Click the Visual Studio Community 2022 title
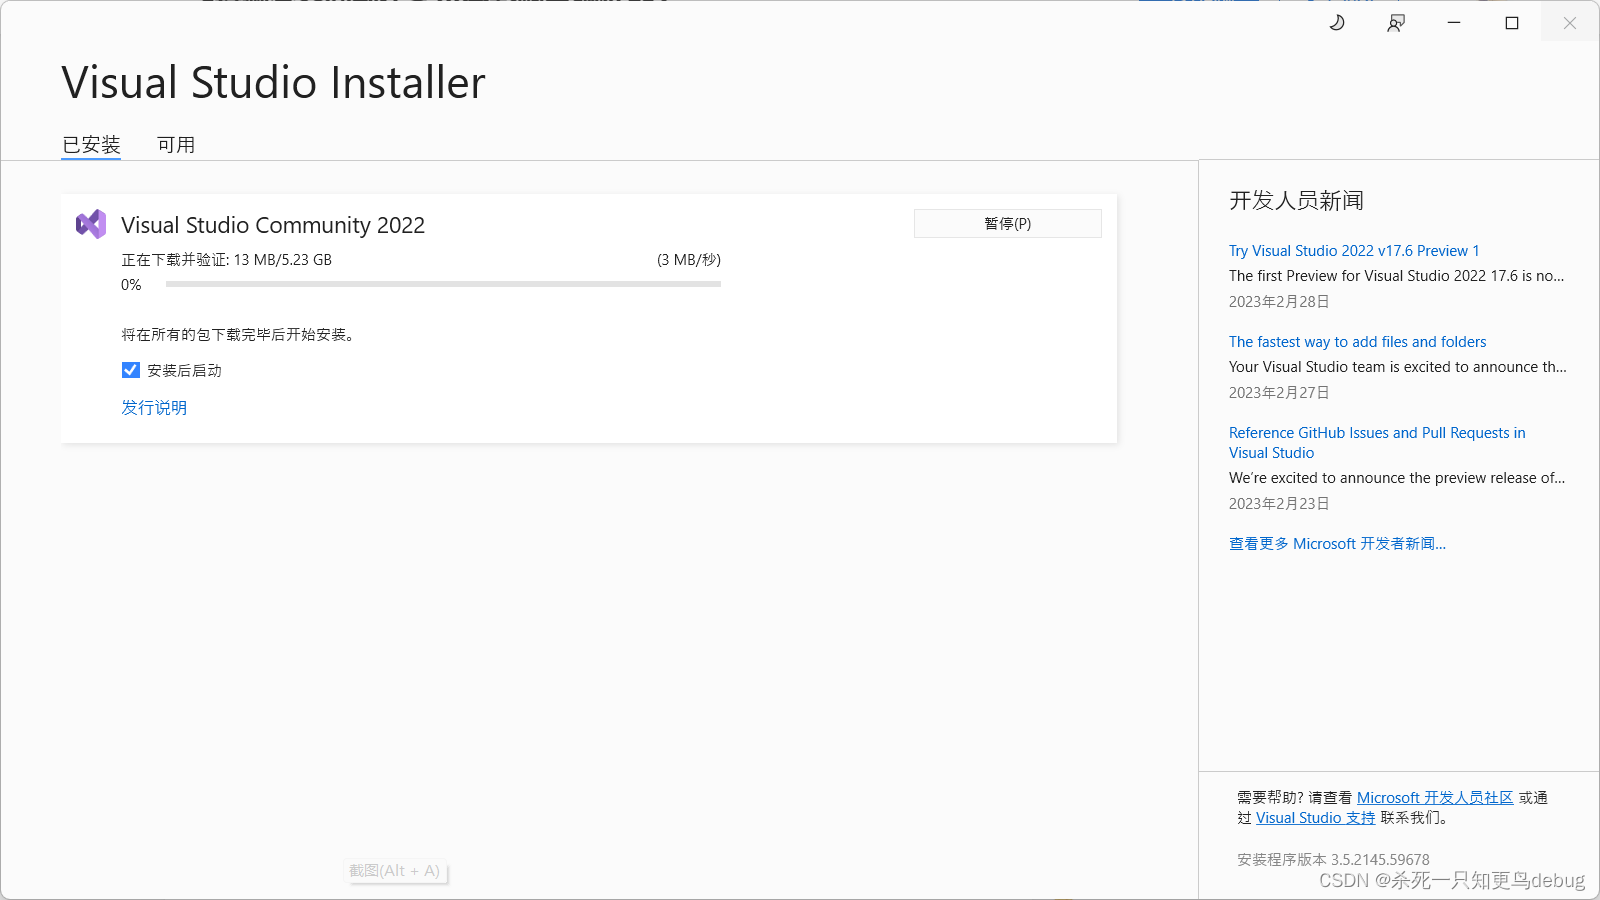 [272, 224]
